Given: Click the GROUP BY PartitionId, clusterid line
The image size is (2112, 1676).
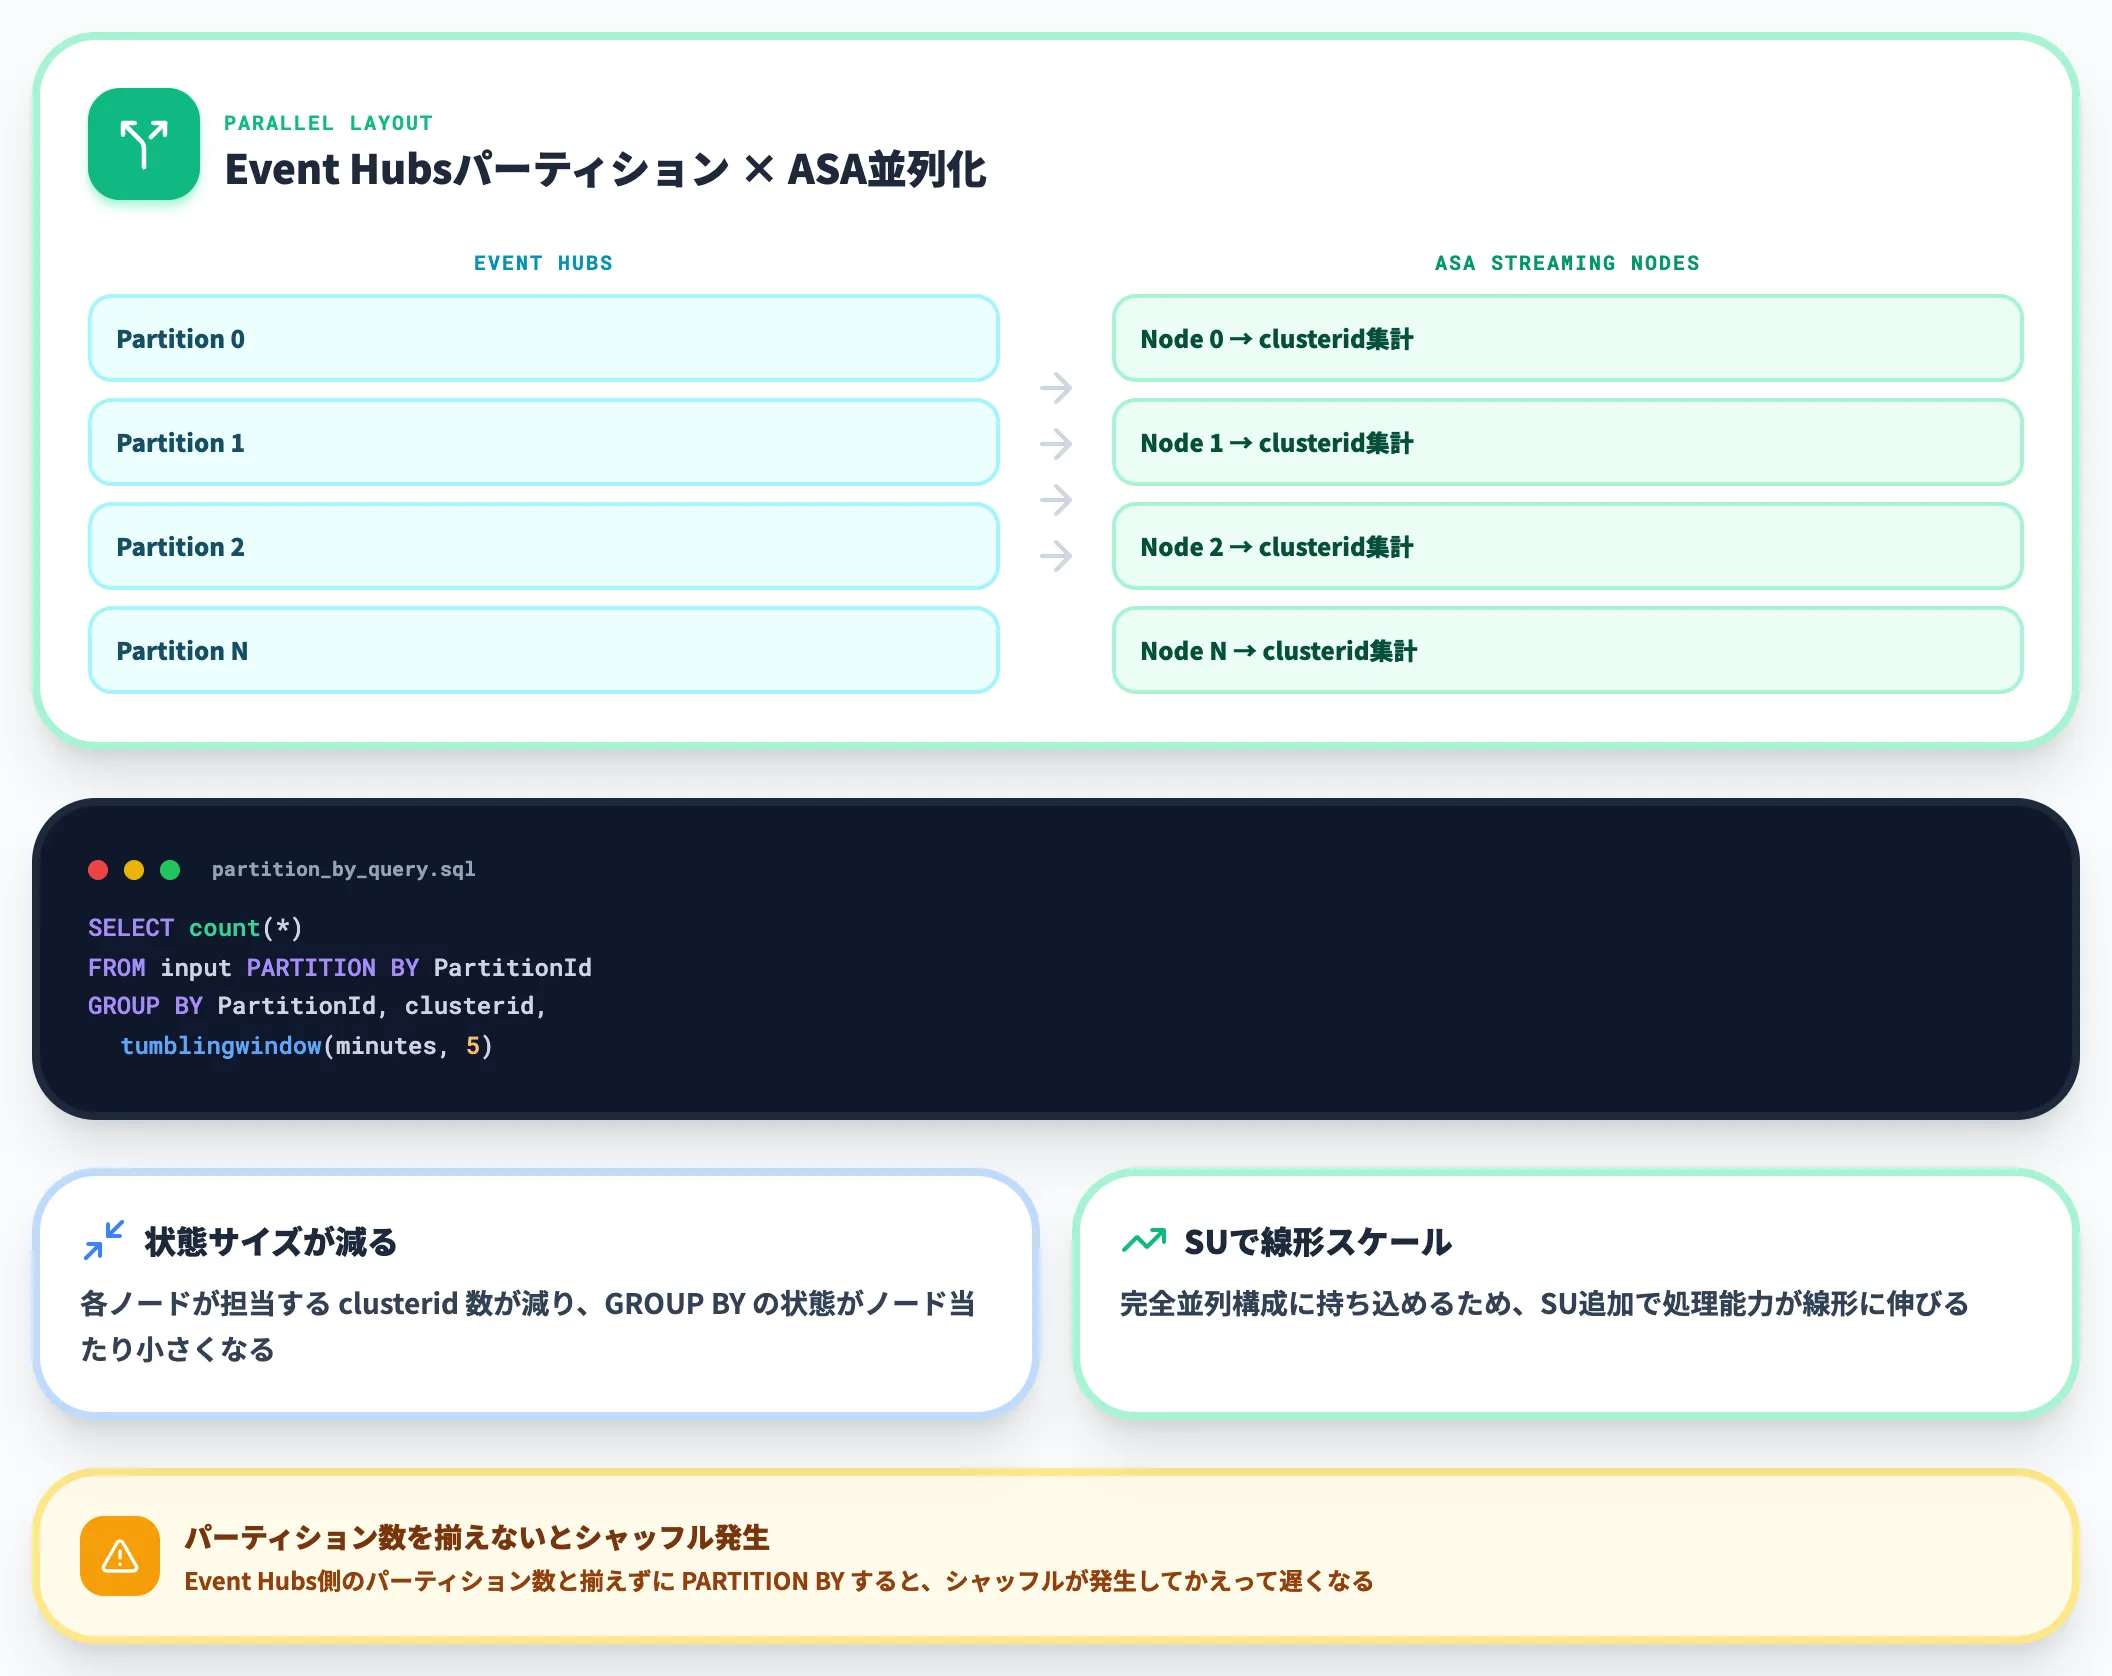Looking at the screenshot, I should [x=317, y=1006].
